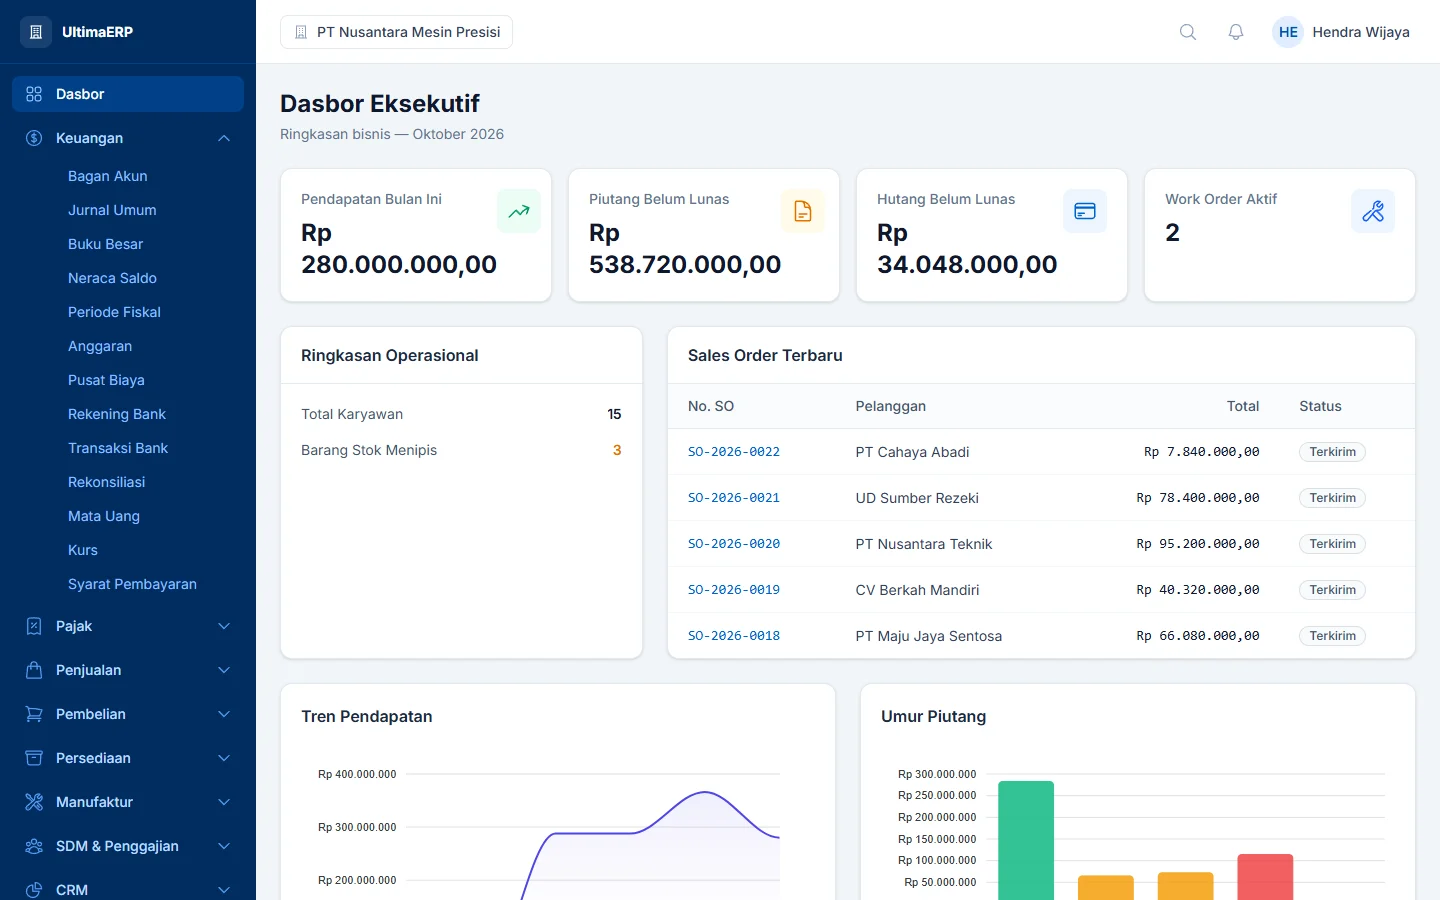Click the Pembelian cart icon
The image size is (1440, 900).
coord(34,714)
